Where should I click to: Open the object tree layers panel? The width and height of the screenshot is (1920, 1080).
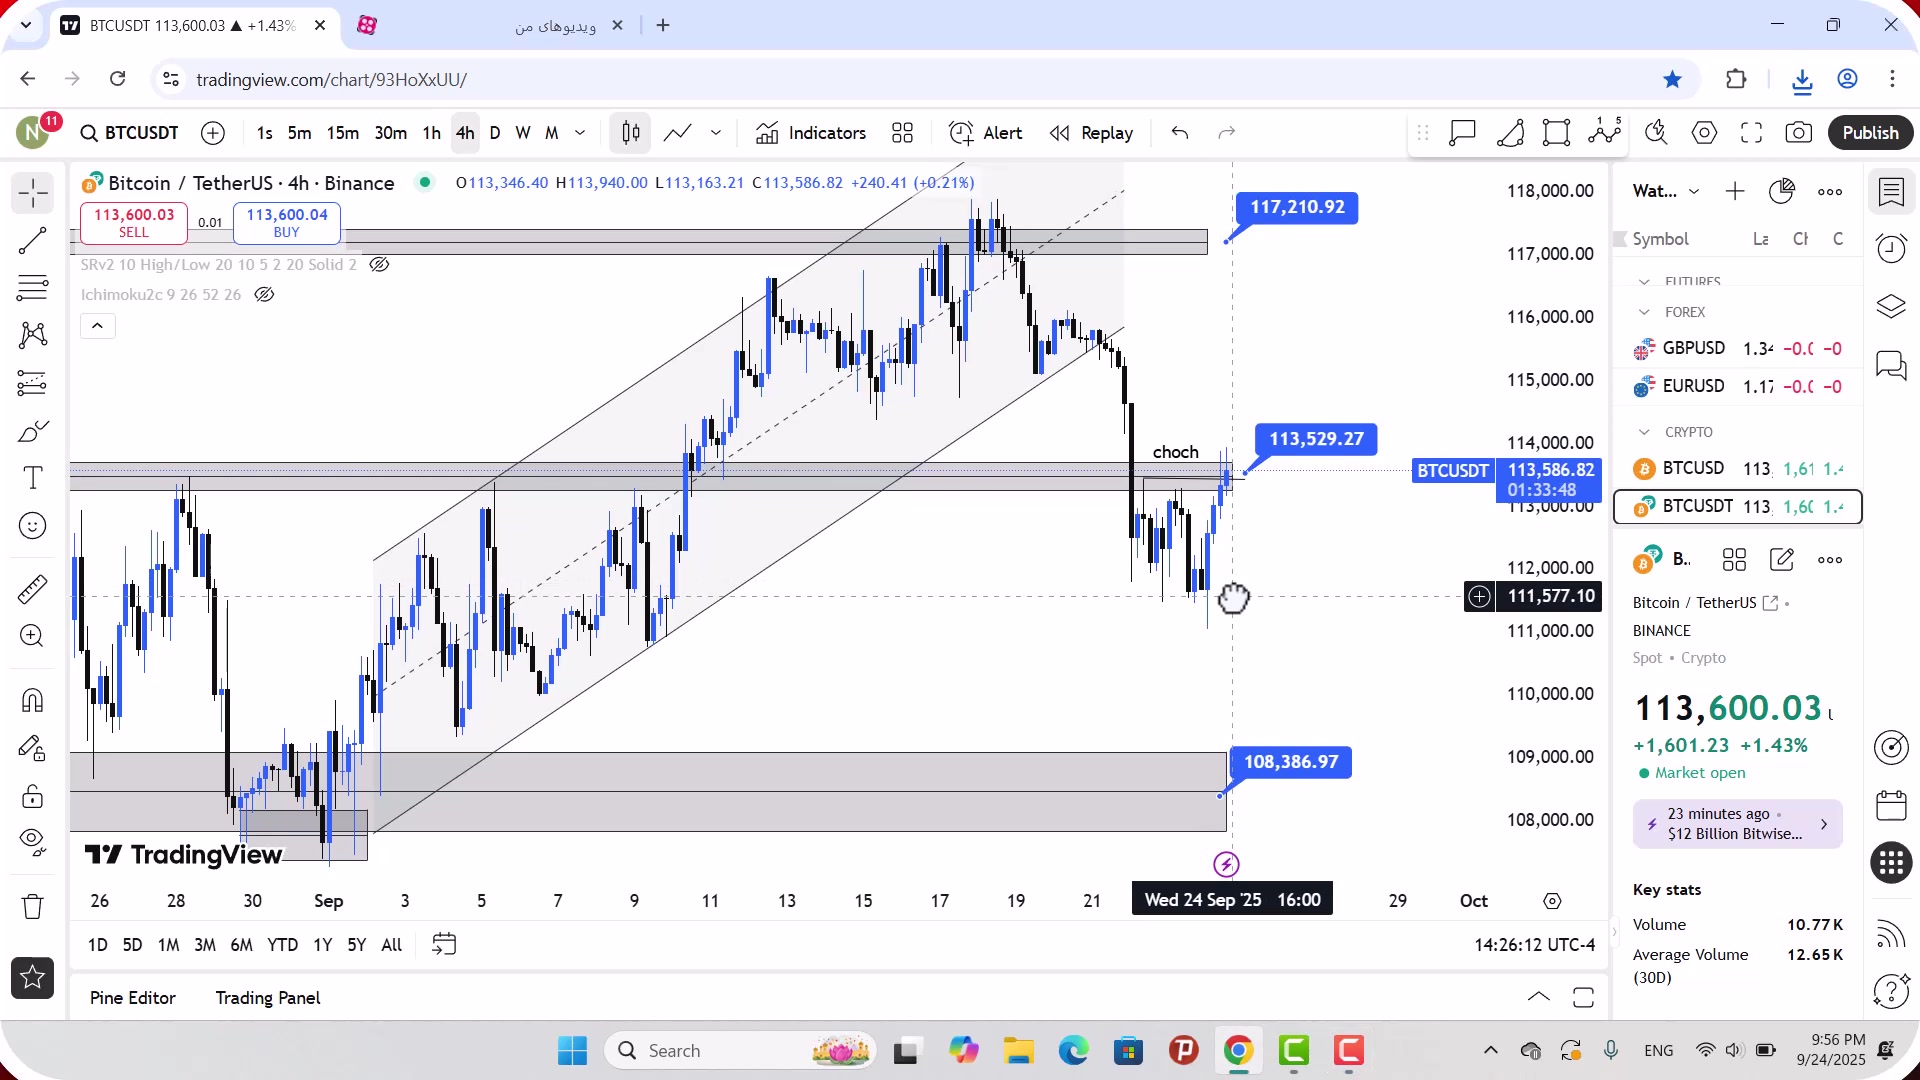point(1891,306)
